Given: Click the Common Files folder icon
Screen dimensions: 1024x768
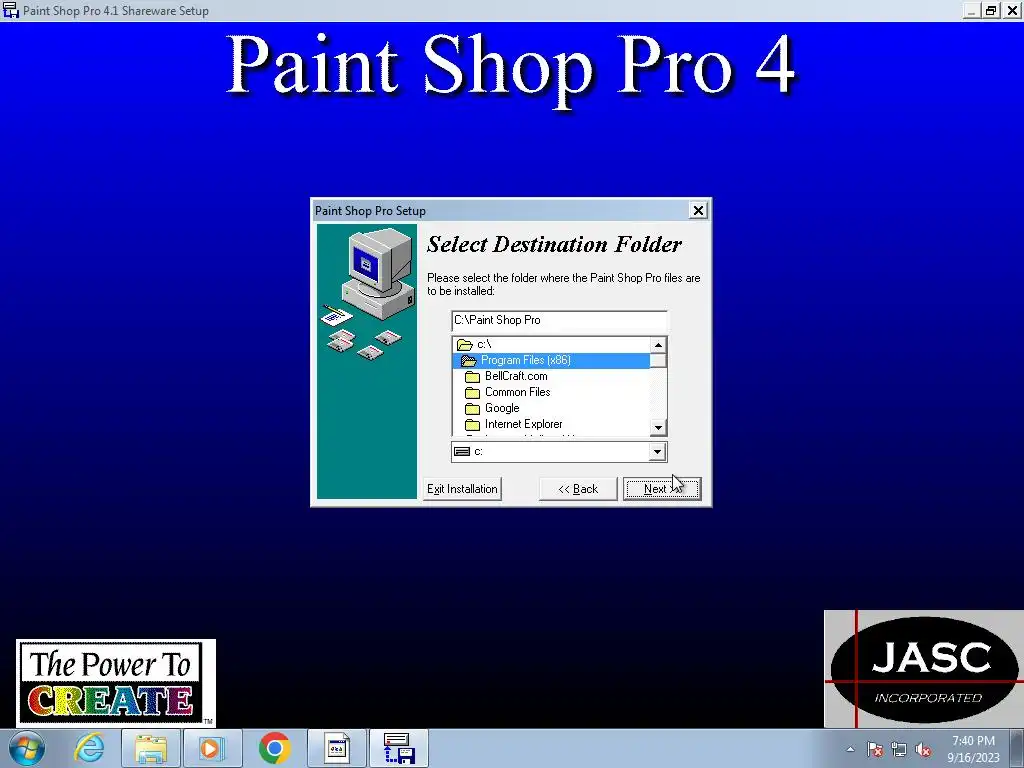Looking at the screenshot, I should (x=472, y=392).
